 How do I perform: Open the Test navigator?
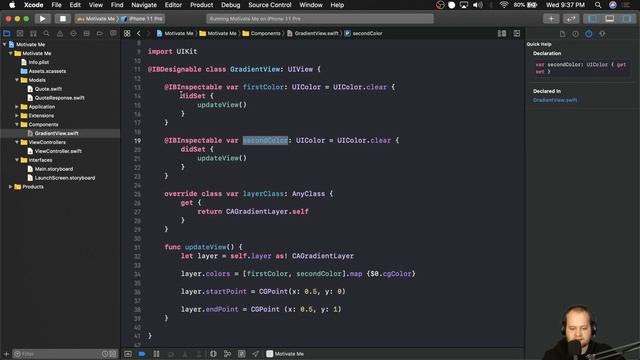click(73, 33)
